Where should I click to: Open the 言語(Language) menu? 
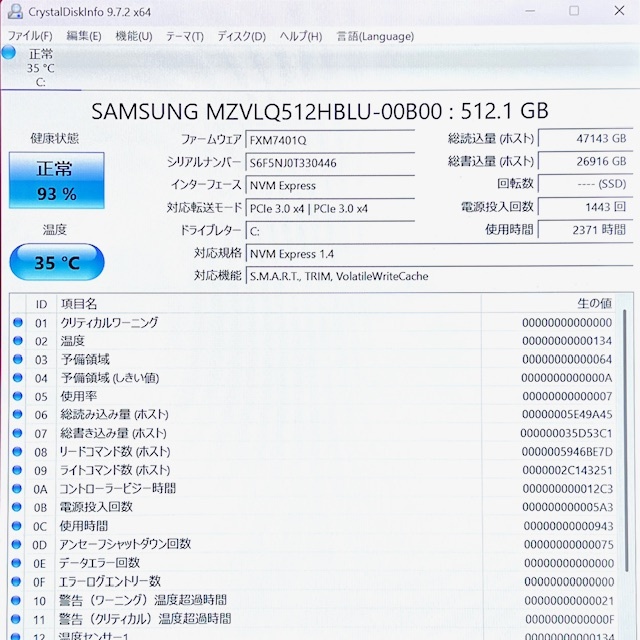pyautogui.click(x=375, y=36)
